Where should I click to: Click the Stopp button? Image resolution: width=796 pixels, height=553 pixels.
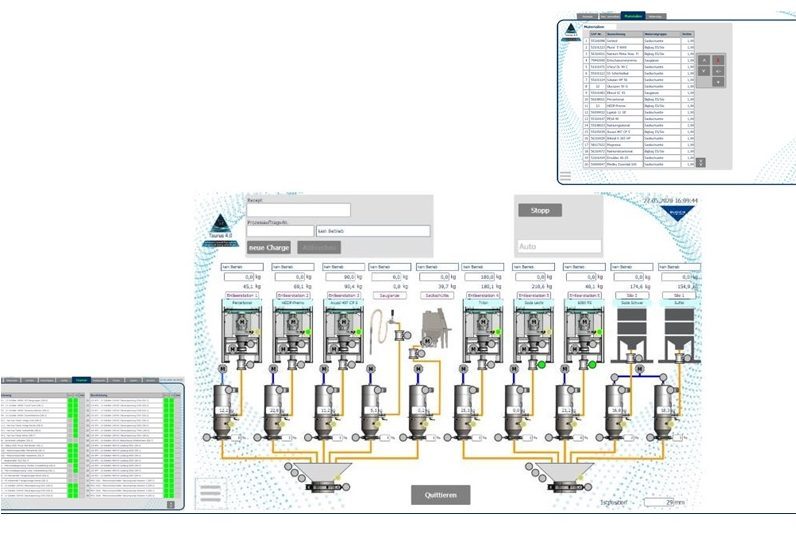[x=540, y=210]
